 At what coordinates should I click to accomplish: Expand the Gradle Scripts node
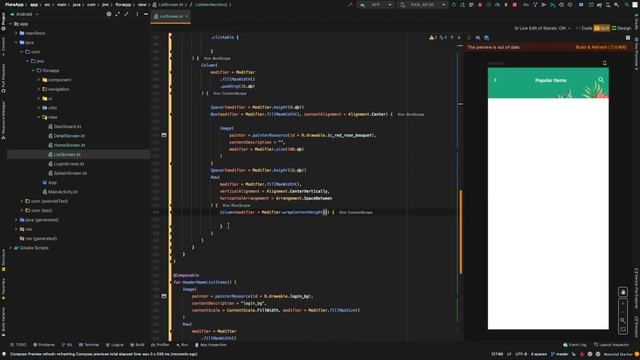click(11, 248)
